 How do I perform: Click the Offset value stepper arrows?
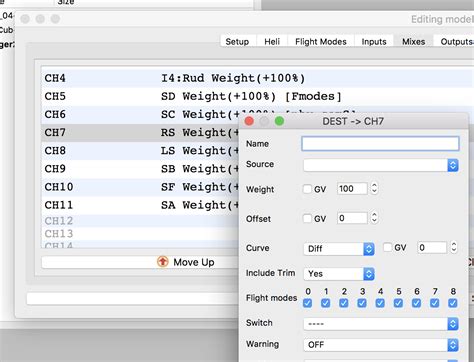click(374, 218)
